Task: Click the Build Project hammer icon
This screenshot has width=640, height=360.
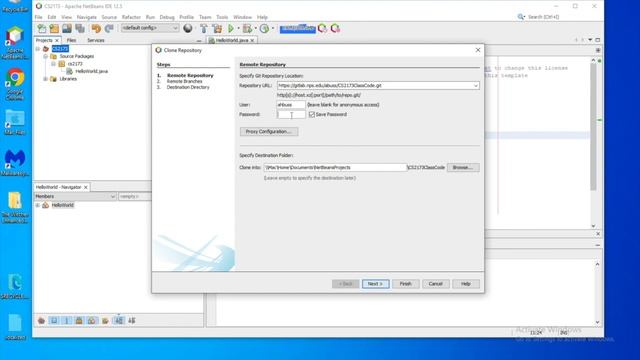Action: (x=204, y=28)
